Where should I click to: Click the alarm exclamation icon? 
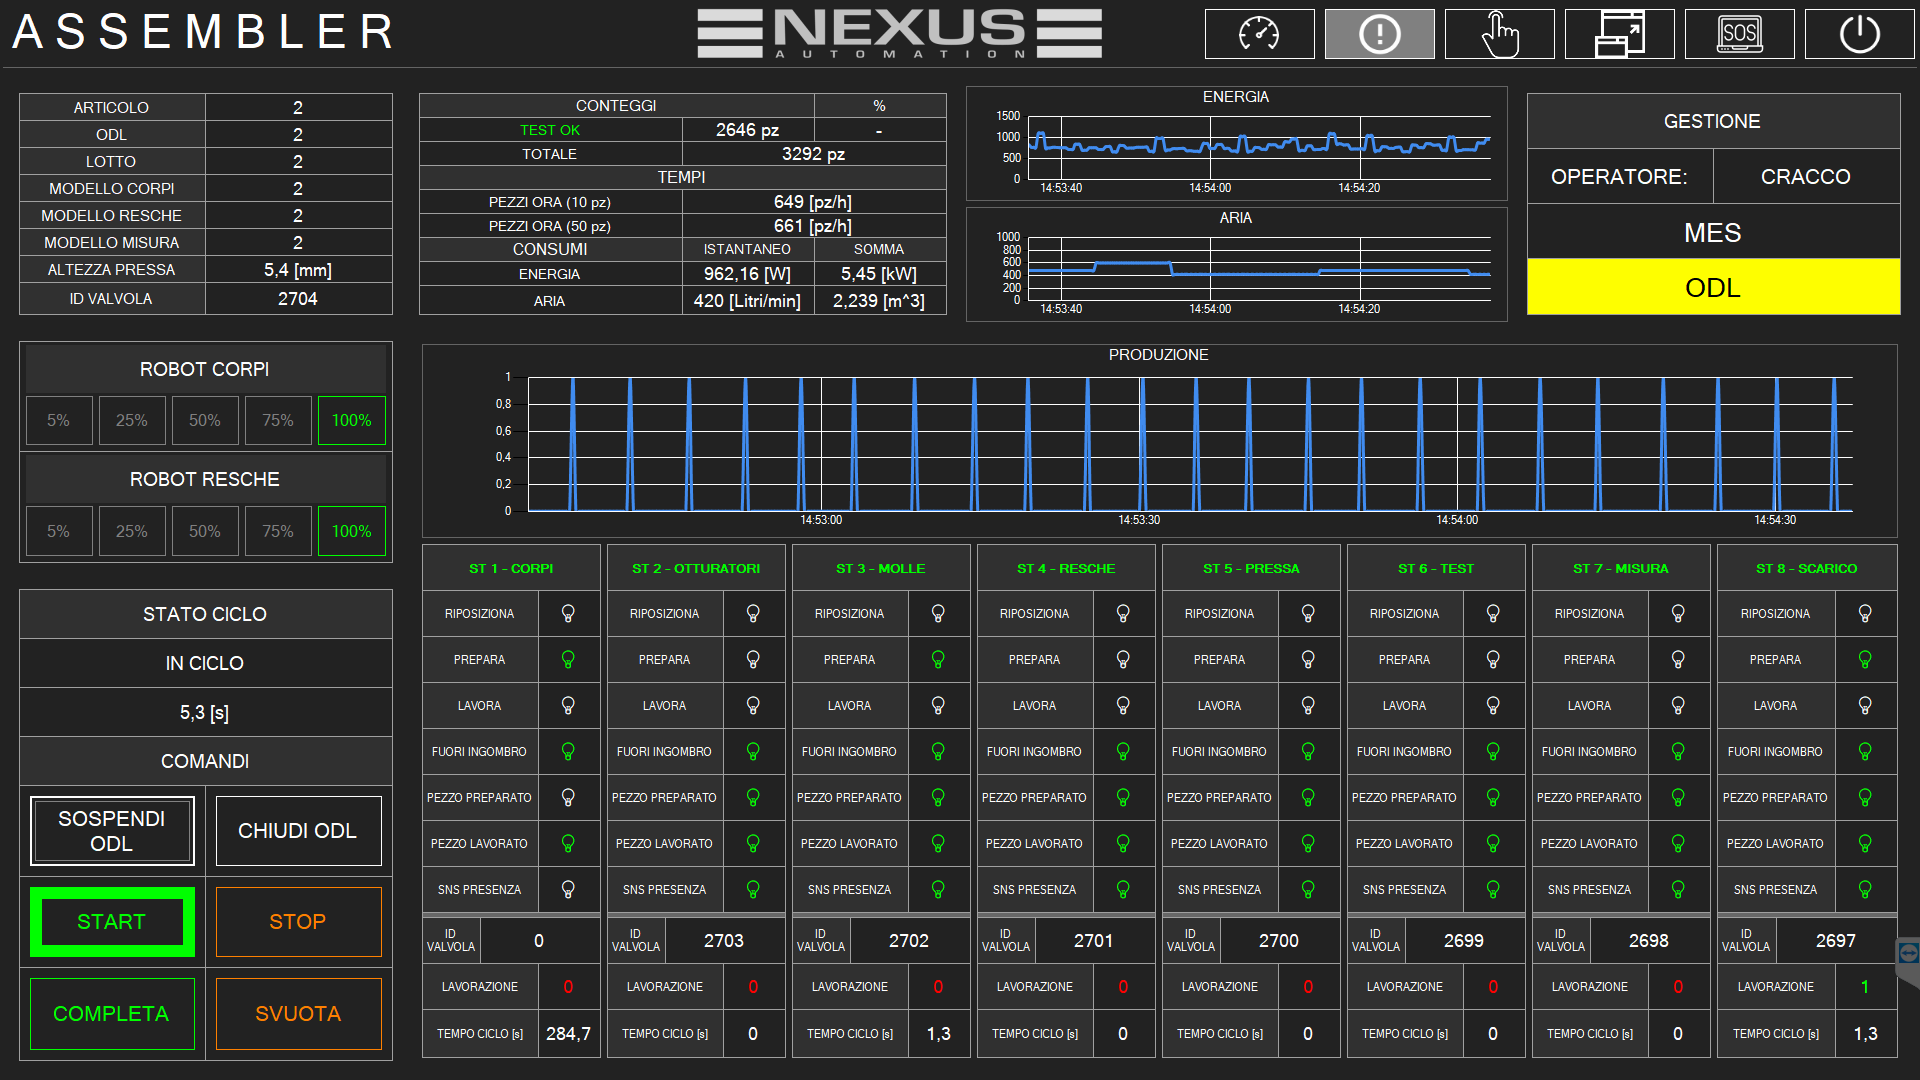tap(1379, 34)
